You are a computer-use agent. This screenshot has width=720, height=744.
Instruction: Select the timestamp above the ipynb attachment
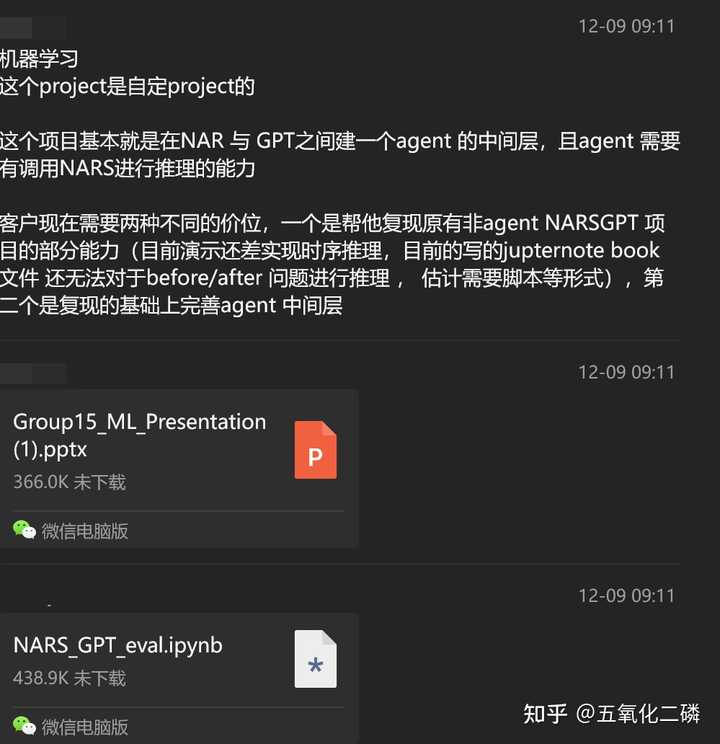(626, 596)
